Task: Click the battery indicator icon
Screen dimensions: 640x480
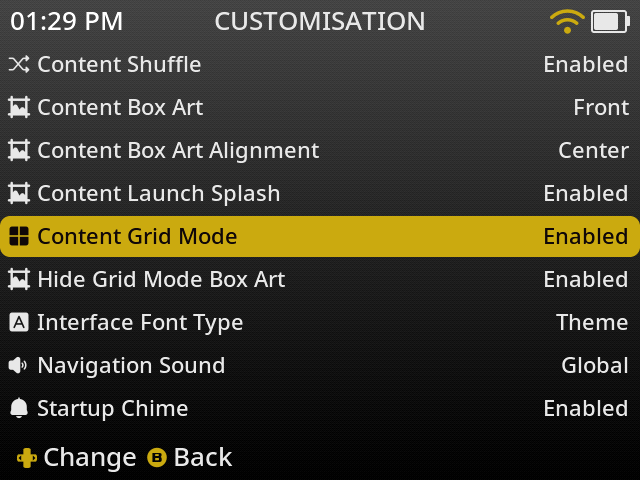Action: [608, 21]
